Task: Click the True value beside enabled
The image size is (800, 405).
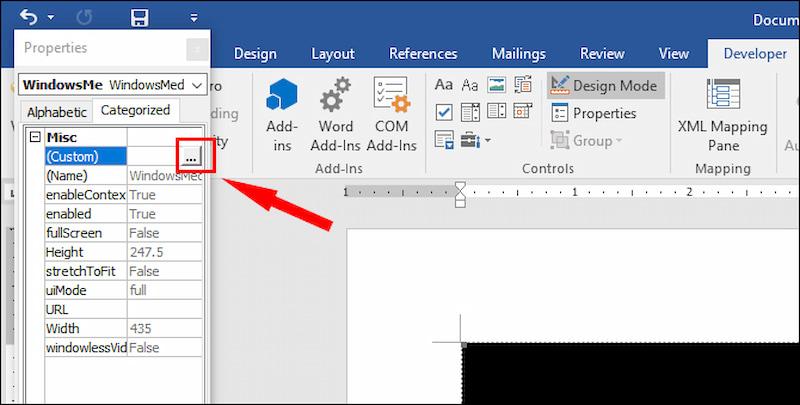Action: point(165,214)
